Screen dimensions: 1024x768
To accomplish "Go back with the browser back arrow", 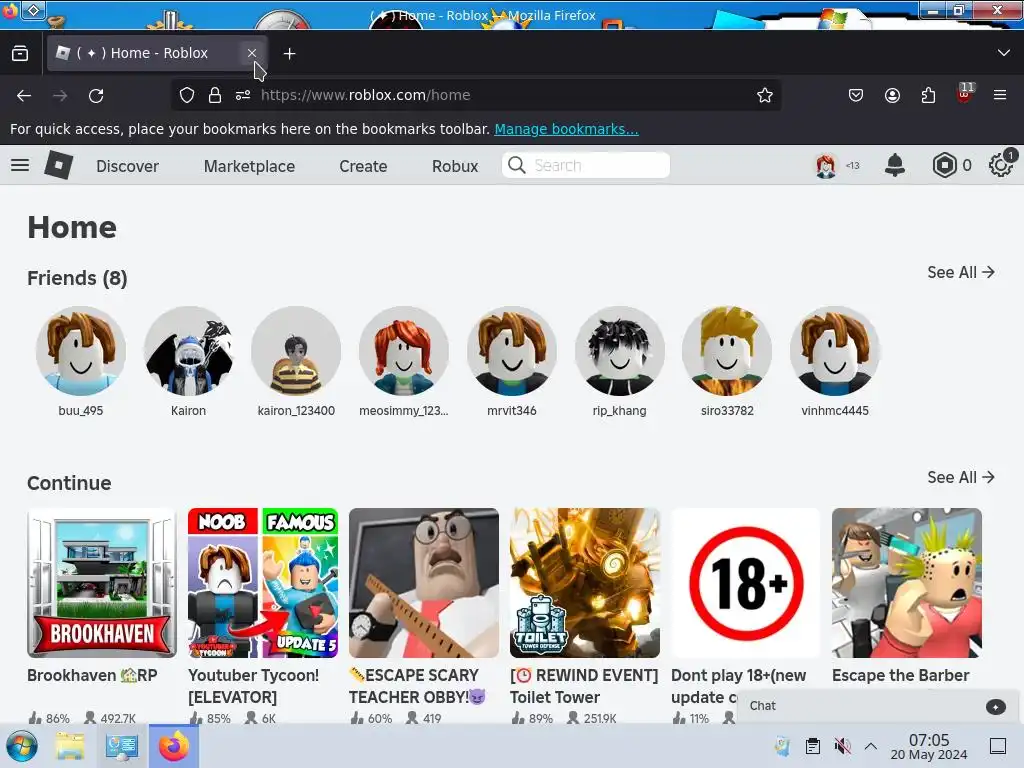I will [24, 95].
